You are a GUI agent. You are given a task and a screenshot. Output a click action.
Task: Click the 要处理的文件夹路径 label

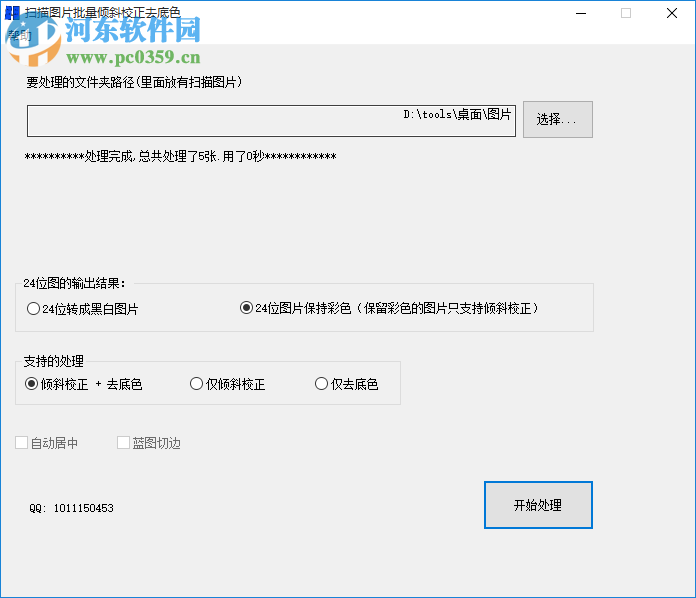tap(134, 82)
